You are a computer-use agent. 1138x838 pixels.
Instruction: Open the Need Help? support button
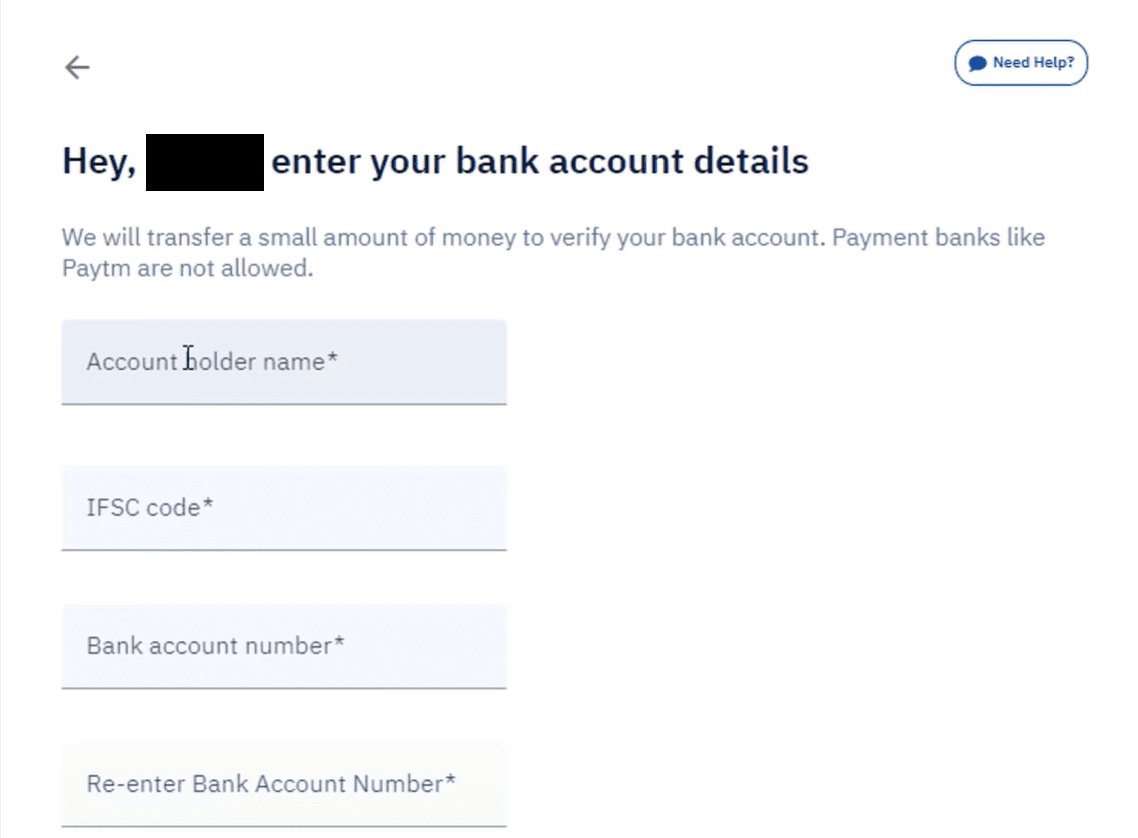coord(1021,63)
